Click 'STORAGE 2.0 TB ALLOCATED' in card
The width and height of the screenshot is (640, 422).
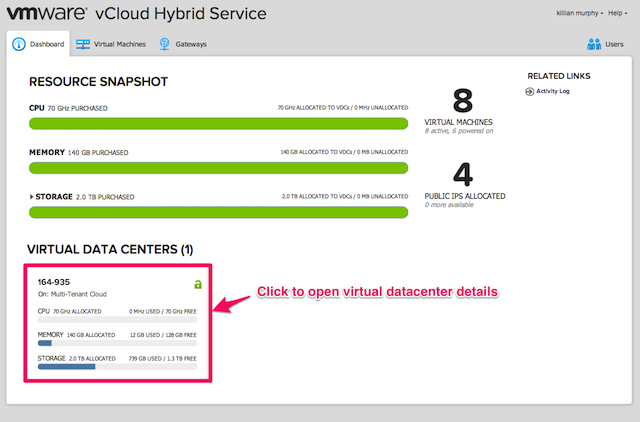(x=77, y=358)
